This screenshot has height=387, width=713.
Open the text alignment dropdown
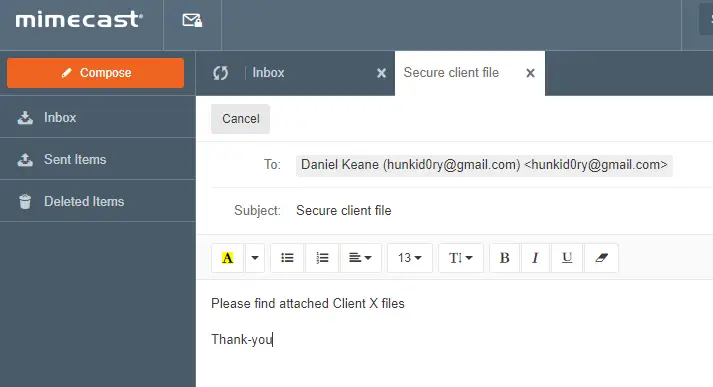(x=361, y=258)
